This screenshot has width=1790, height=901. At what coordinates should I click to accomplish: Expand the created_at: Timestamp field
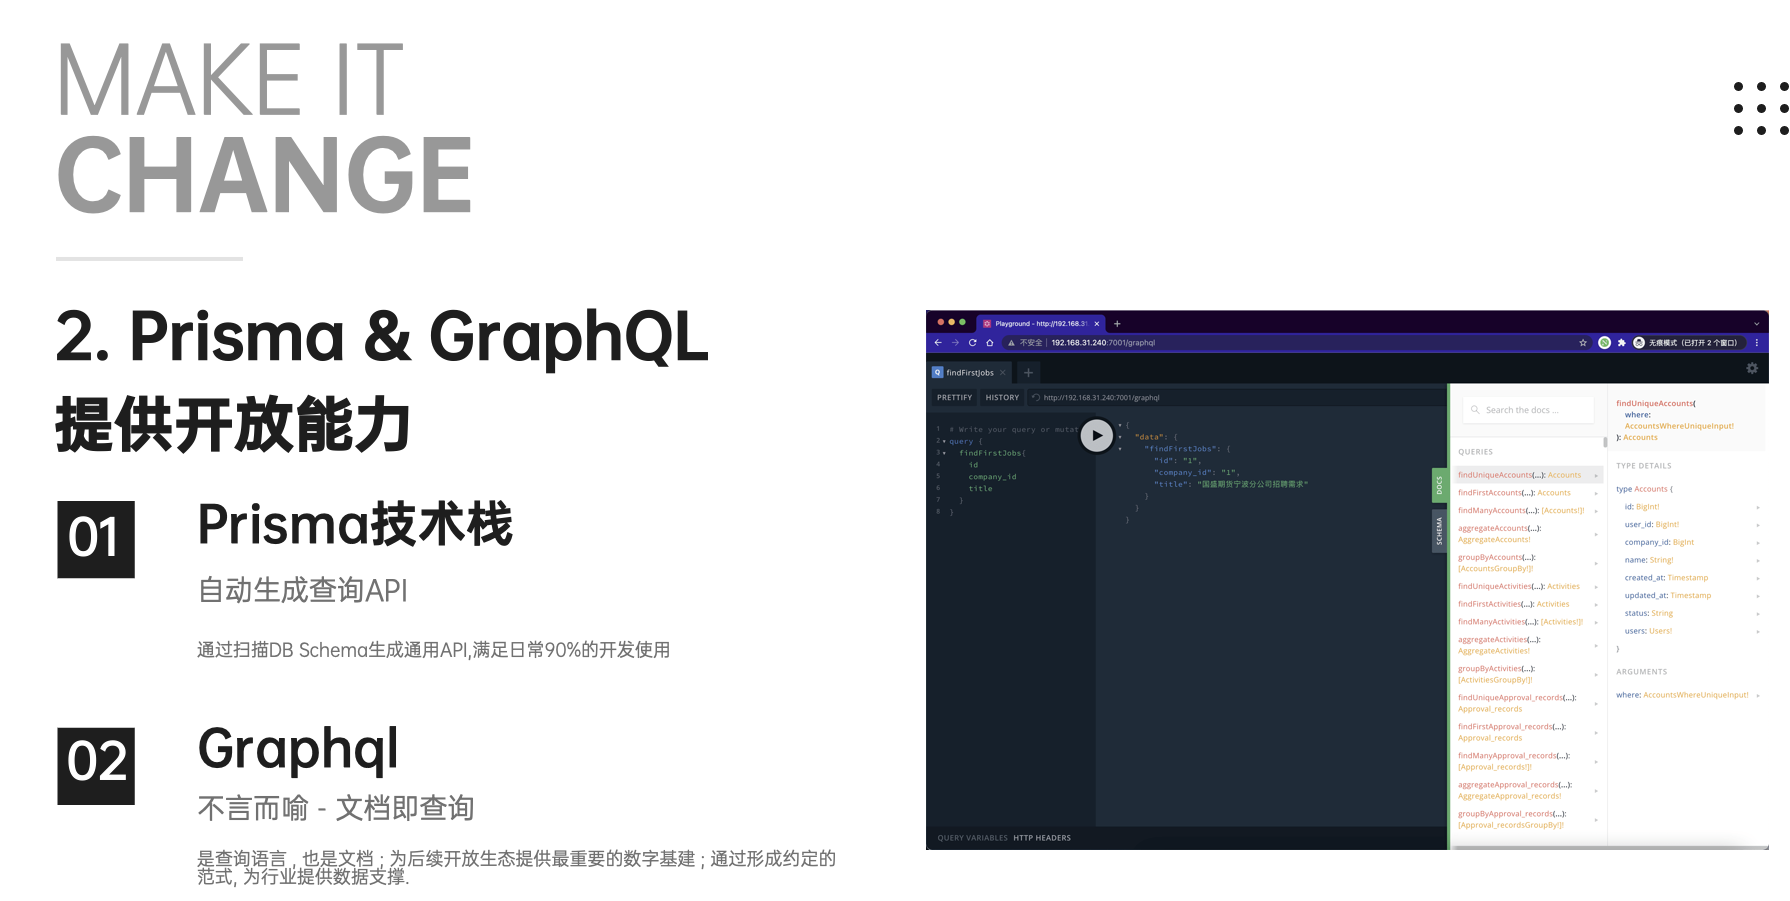1688,578
